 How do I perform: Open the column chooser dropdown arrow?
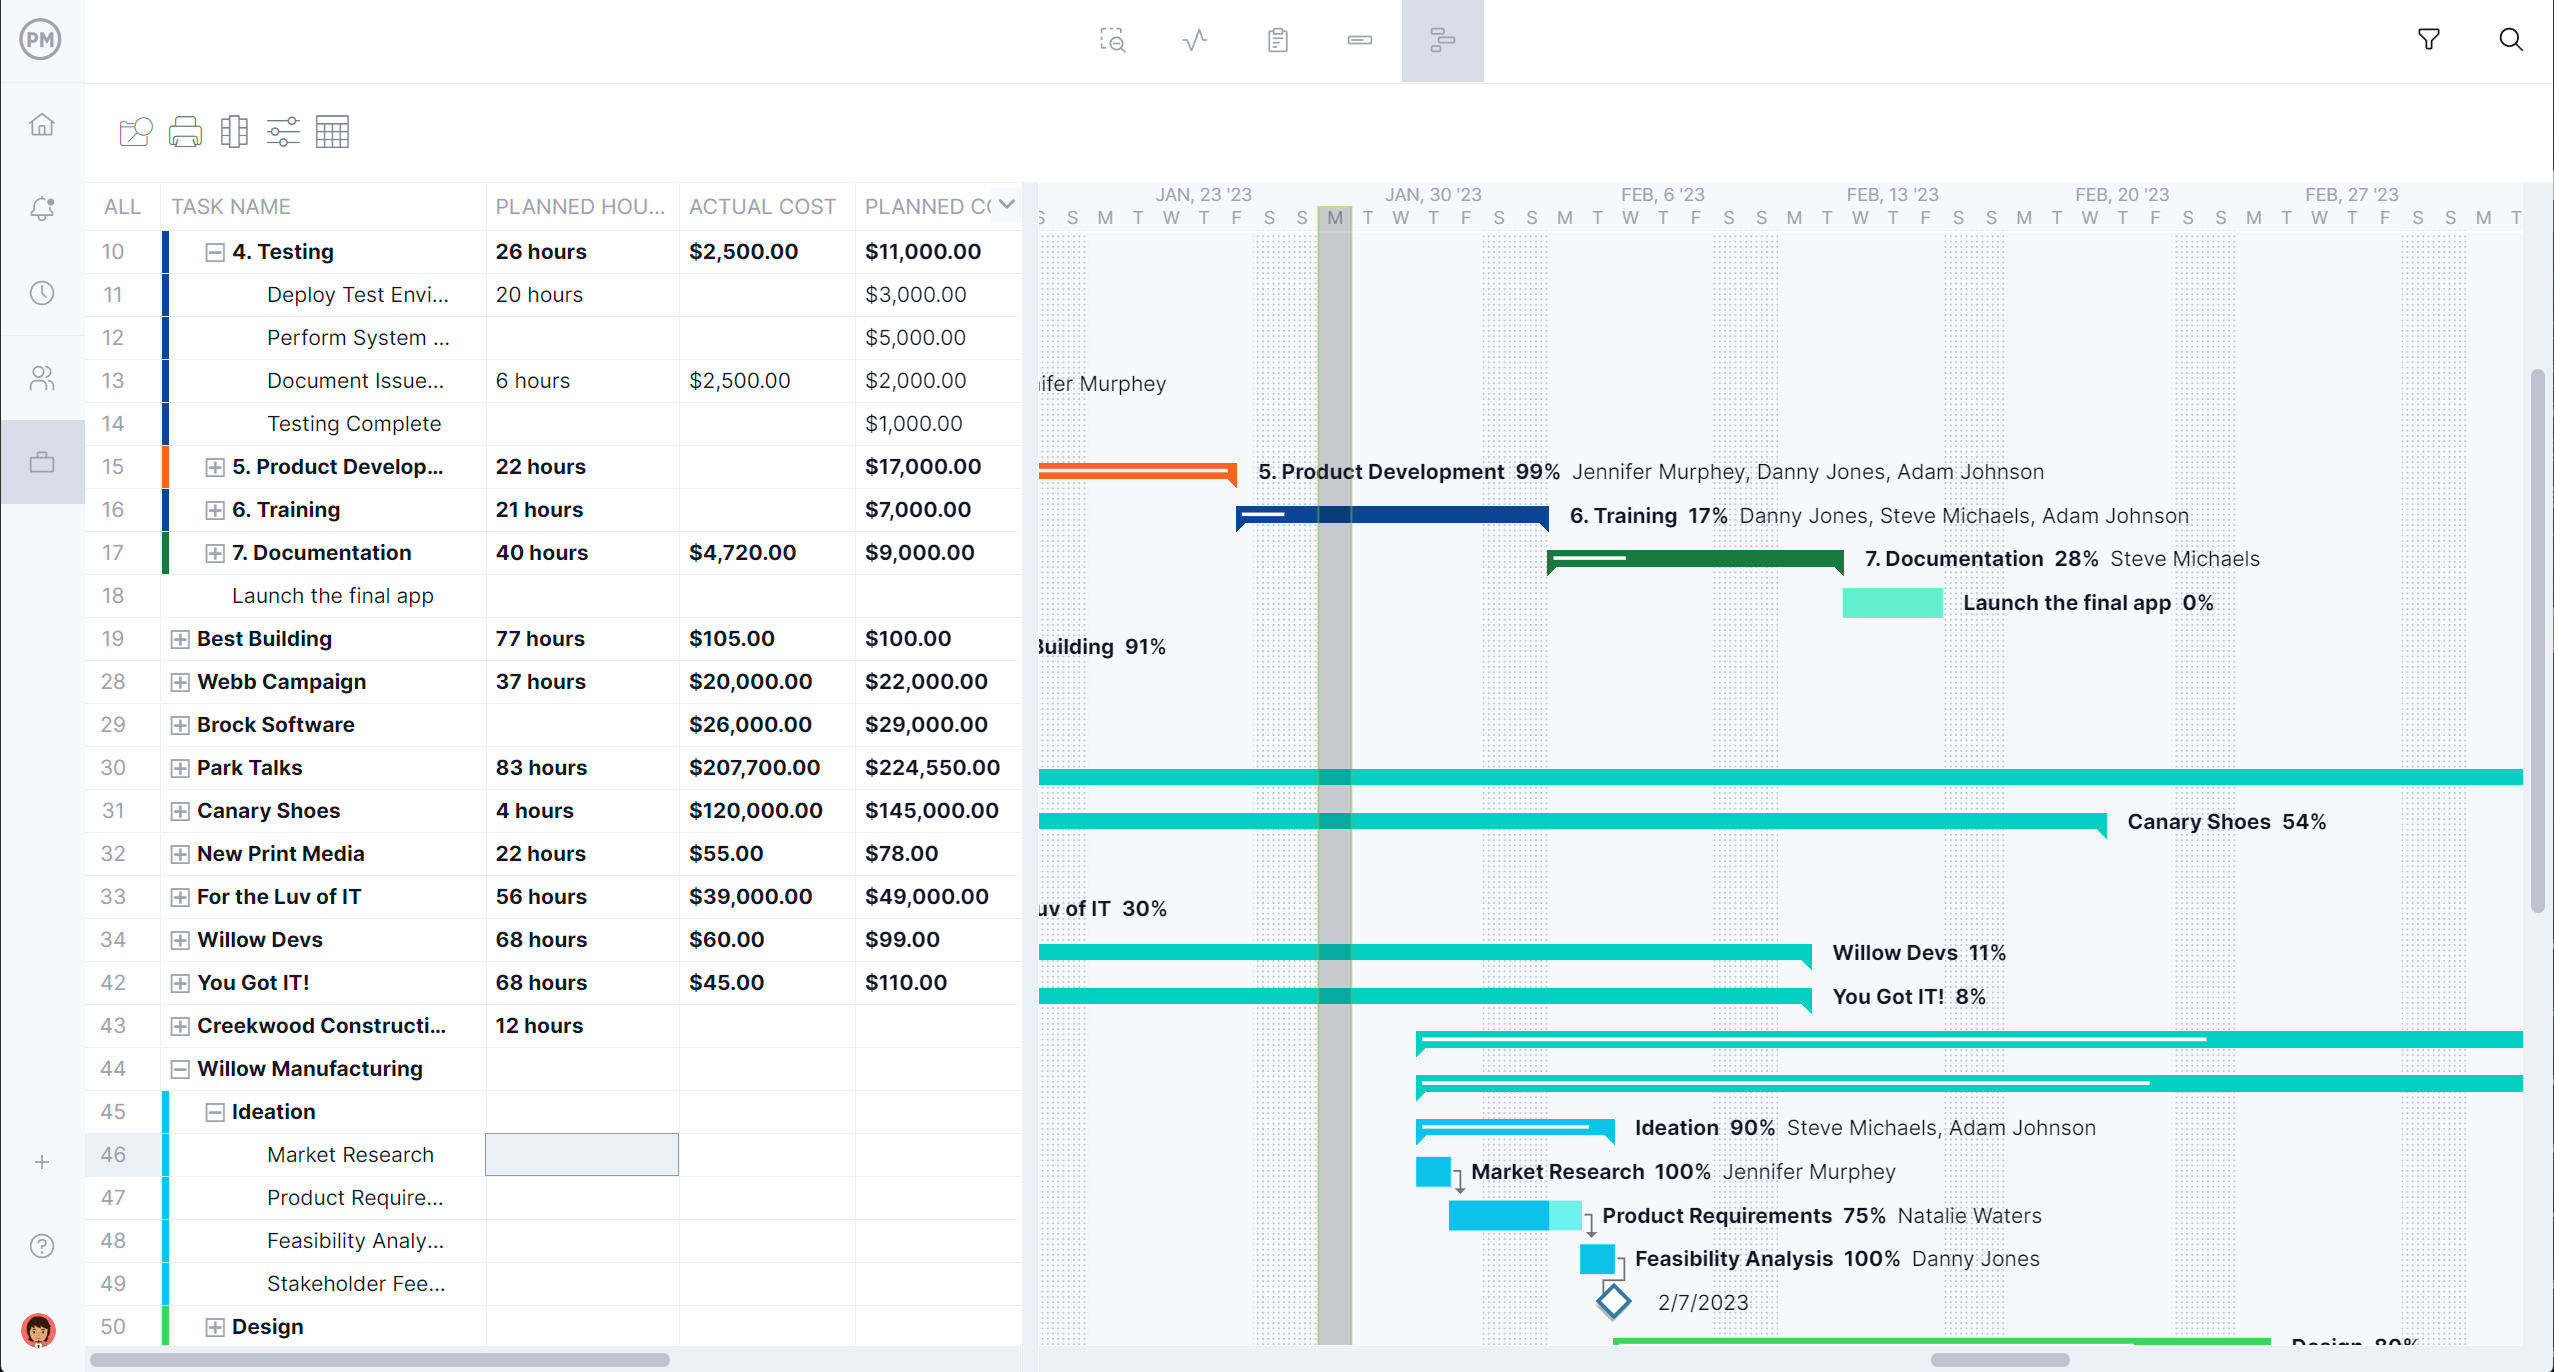pos(1007,204)
